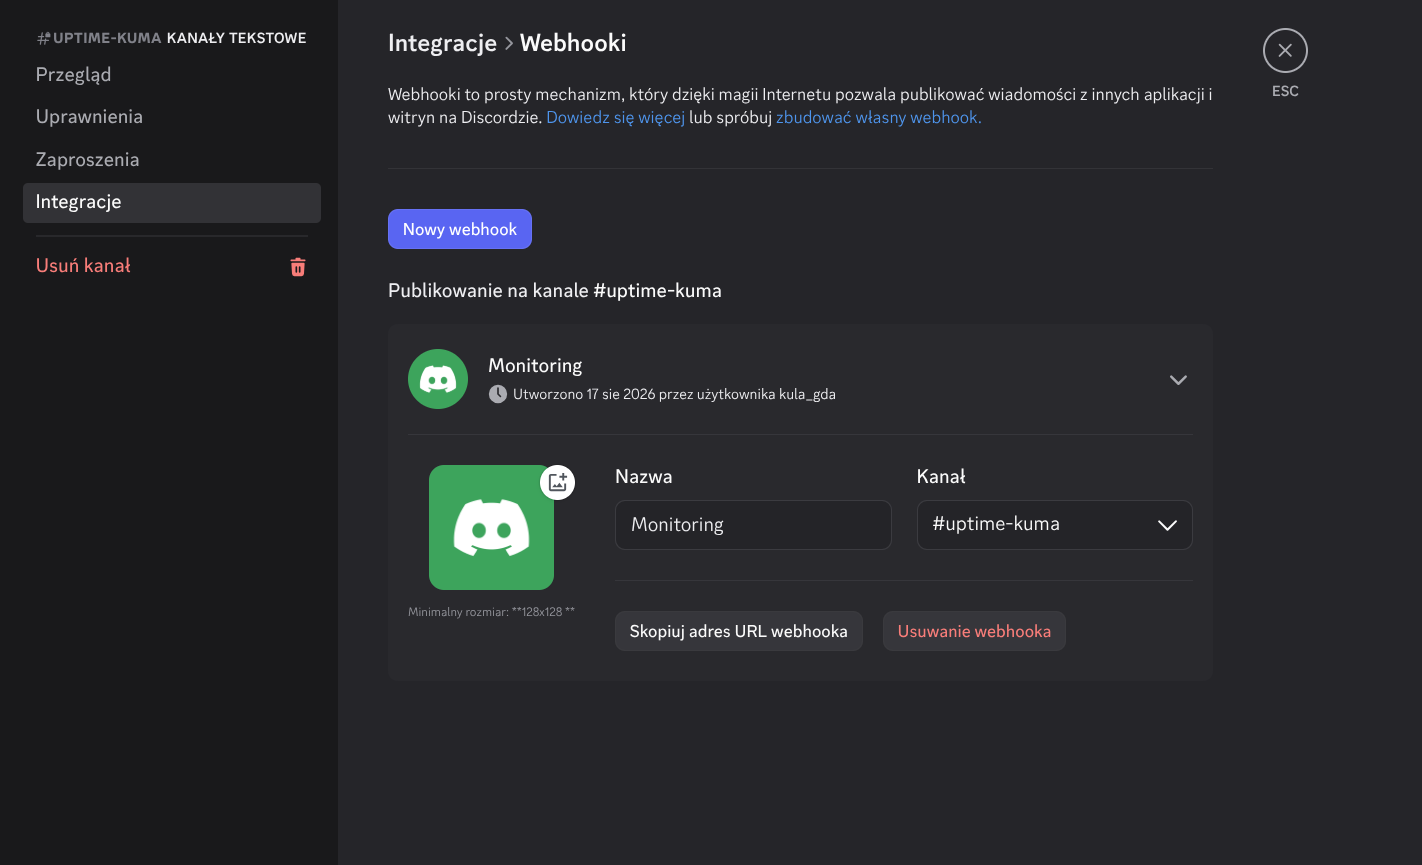Close settings with the X icon
This screenshot has height=865, width=1422.
click(1285, 51)
